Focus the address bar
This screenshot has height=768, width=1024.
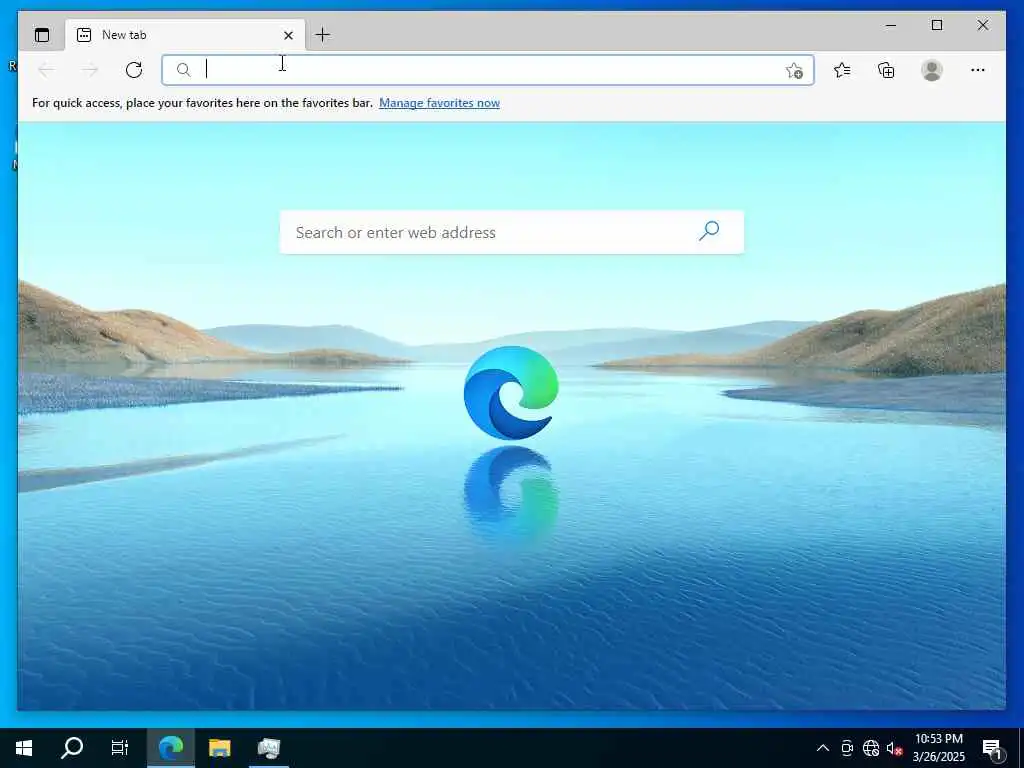click(488, 70)
